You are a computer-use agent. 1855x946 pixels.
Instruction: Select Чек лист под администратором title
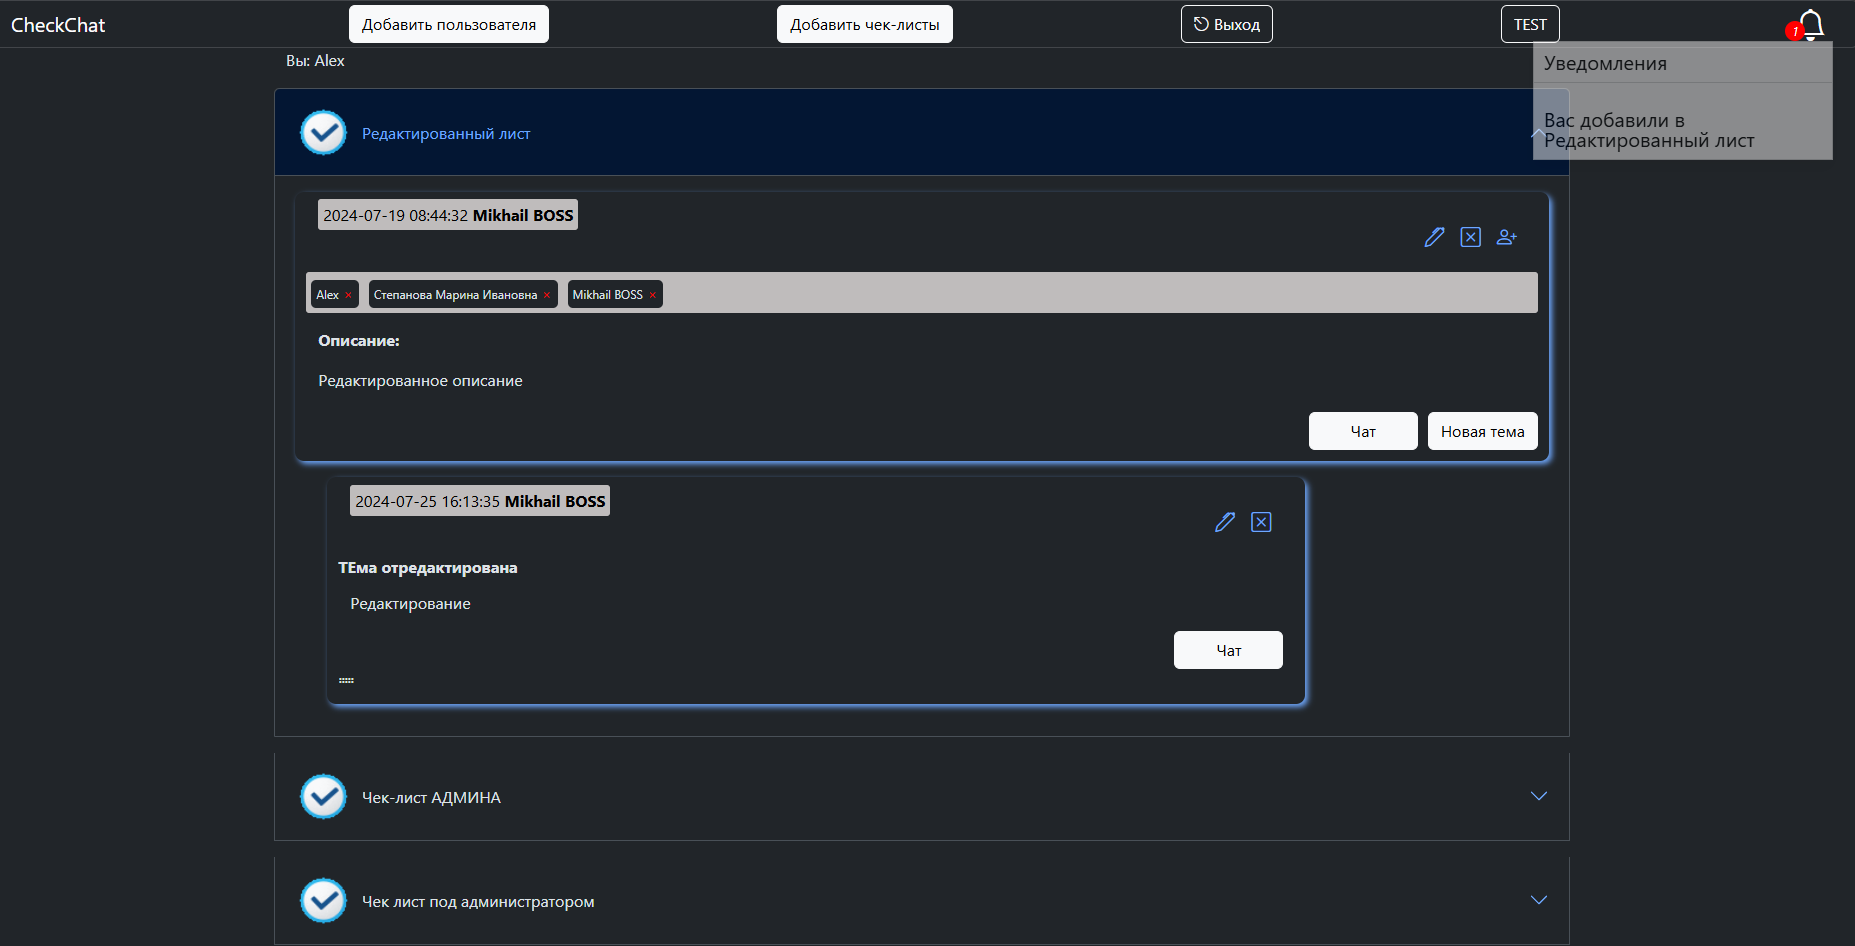click(x=478, y=902)
